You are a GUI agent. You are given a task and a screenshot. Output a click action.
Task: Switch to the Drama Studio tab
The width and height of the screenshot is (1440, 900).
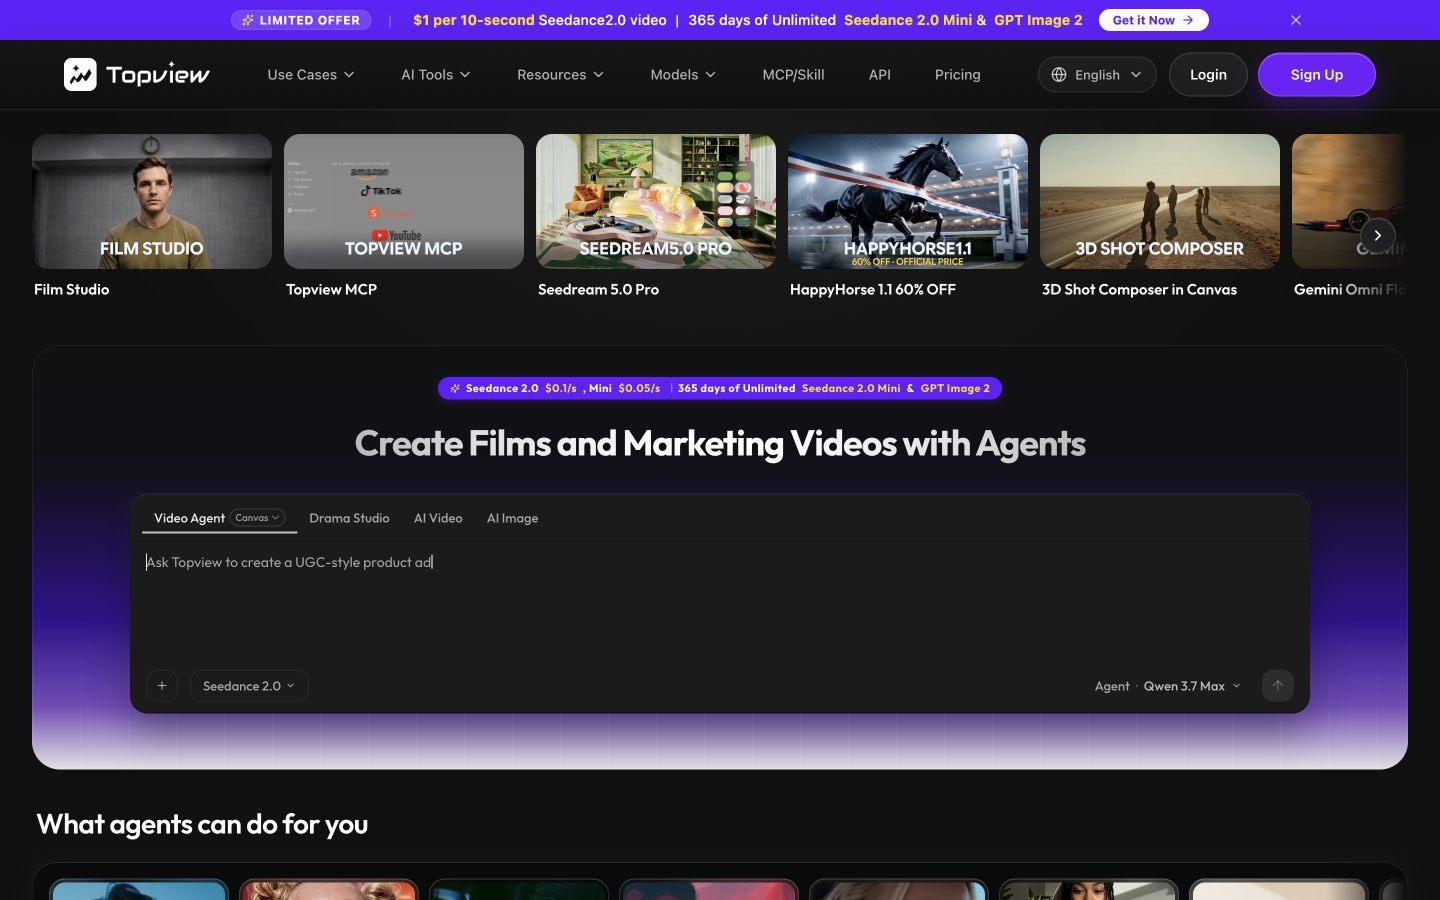point(349,518)
